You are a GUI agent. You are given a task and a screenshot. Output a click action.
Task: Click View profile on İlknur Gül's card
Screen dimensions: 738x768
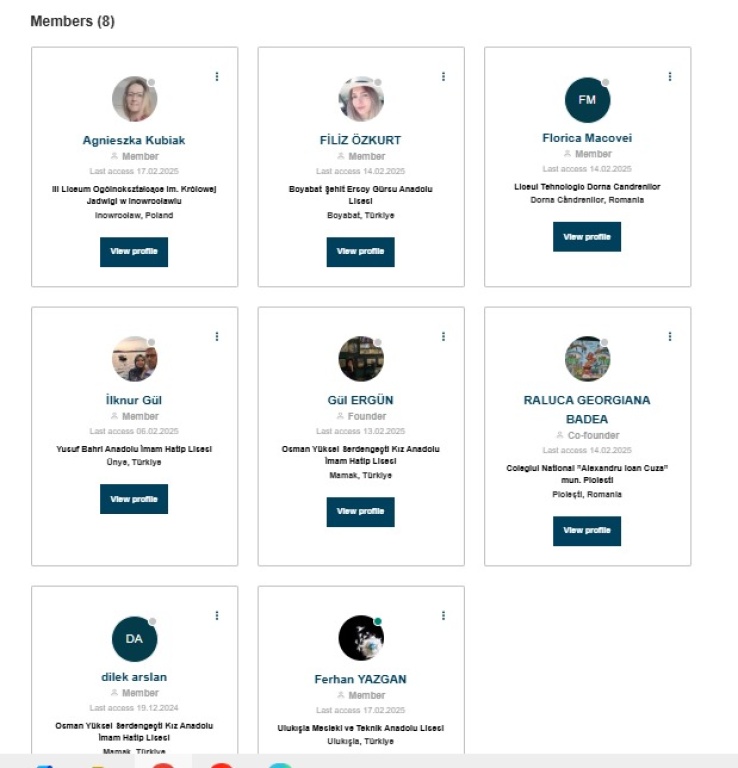(x=134, y=499)
